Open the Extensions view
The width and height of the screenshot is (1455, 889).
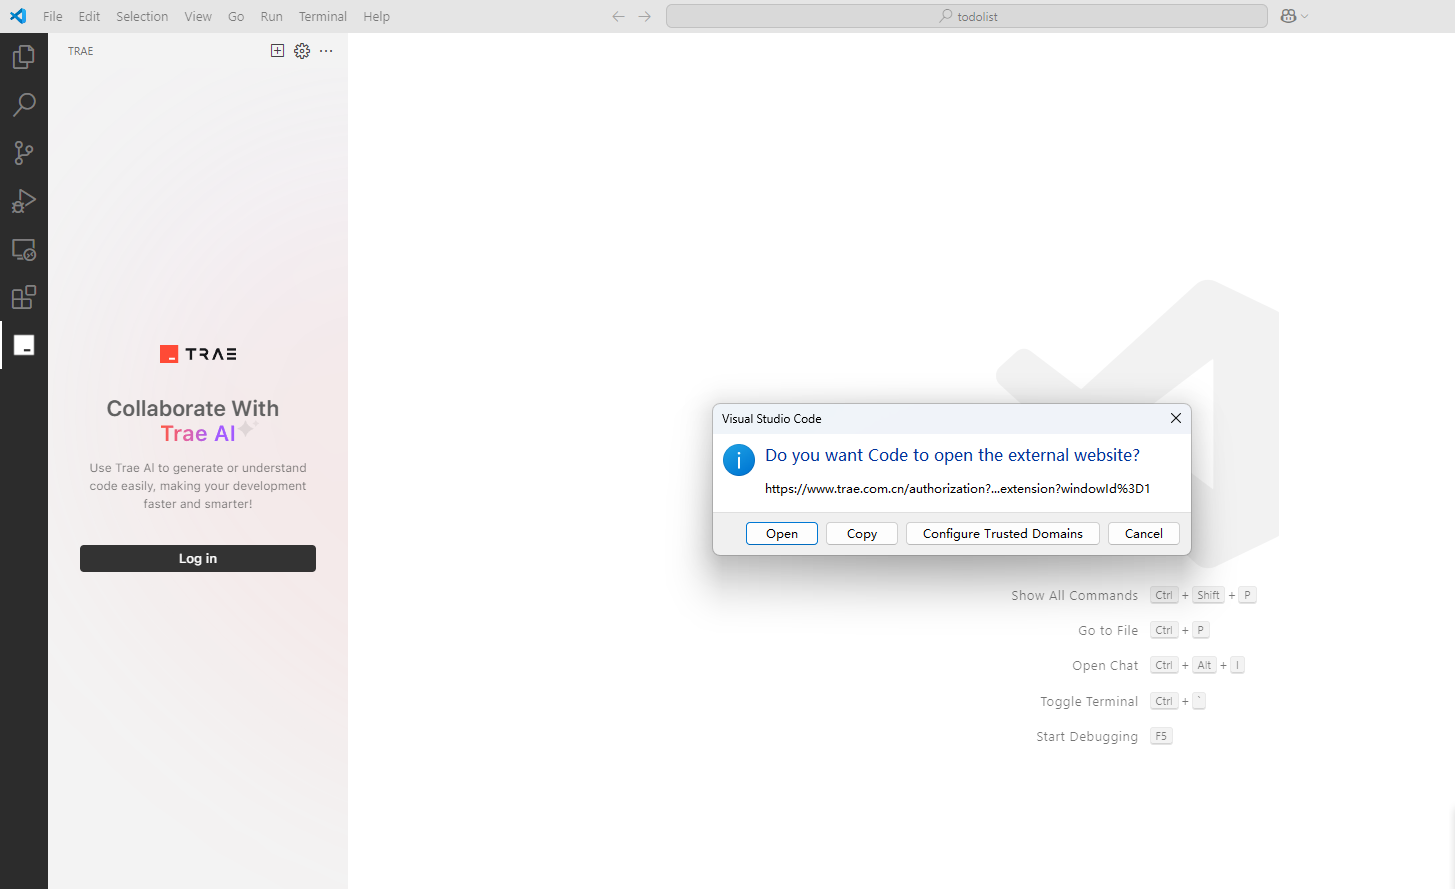coord(24,297)
